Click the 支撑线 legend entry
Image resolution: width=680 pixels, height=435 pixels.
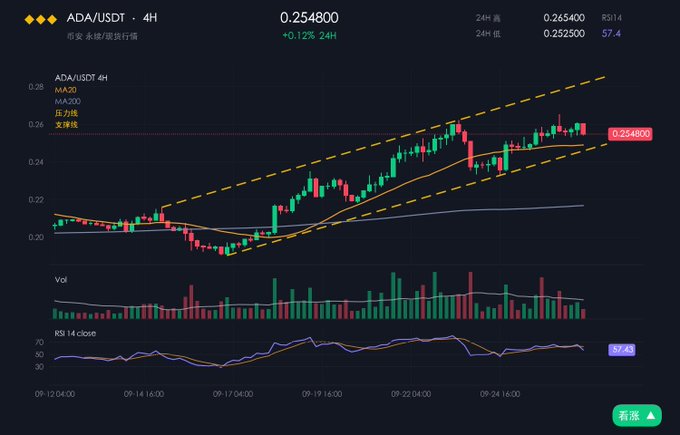point(66,125)
